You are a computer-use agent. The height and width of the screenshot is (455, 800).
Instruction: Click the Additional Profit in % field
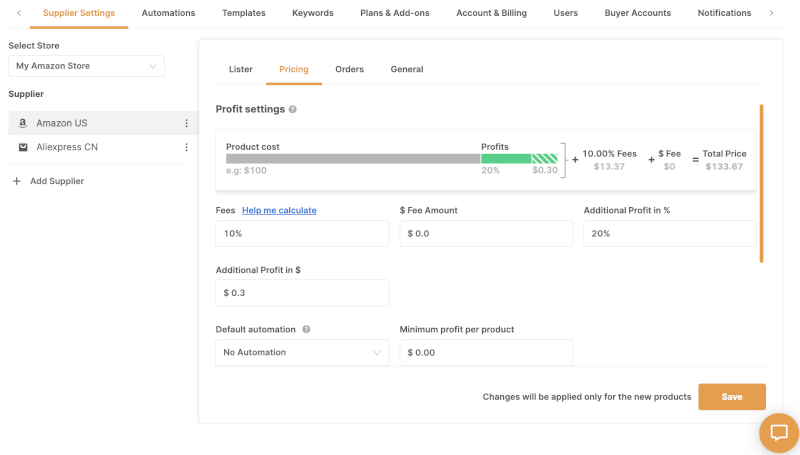click(x=670, y=234)
